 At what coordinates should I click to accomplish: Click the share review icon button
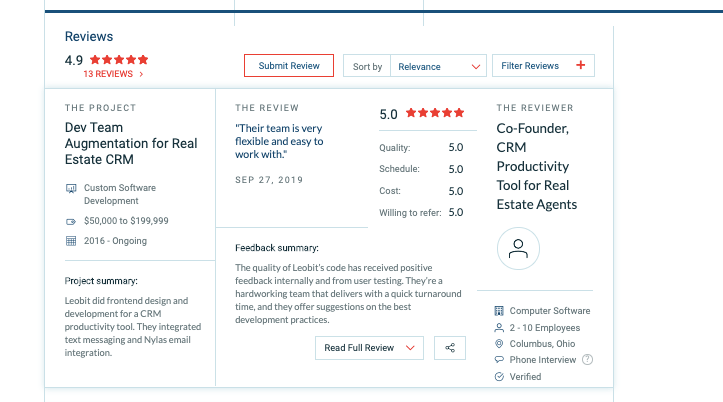point(450,348)
